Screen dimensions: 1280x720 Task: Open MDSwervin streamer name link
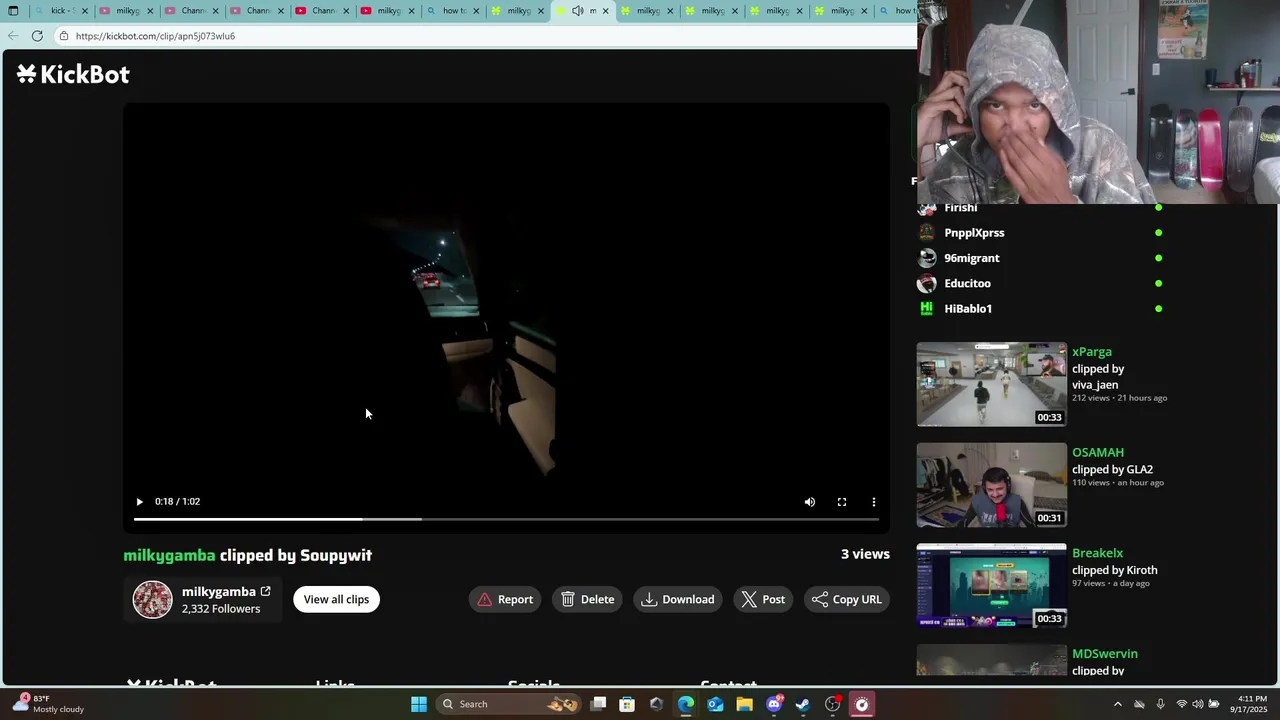1105,654
